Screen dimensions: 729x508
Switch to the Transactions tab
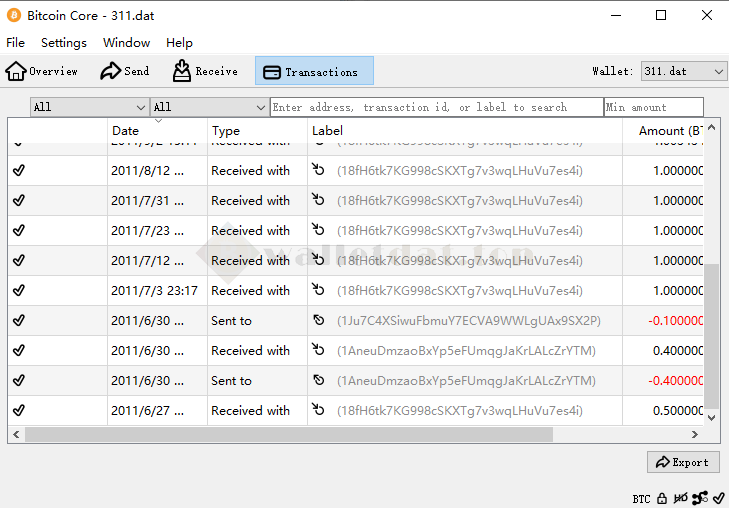[x=314, y=71]
